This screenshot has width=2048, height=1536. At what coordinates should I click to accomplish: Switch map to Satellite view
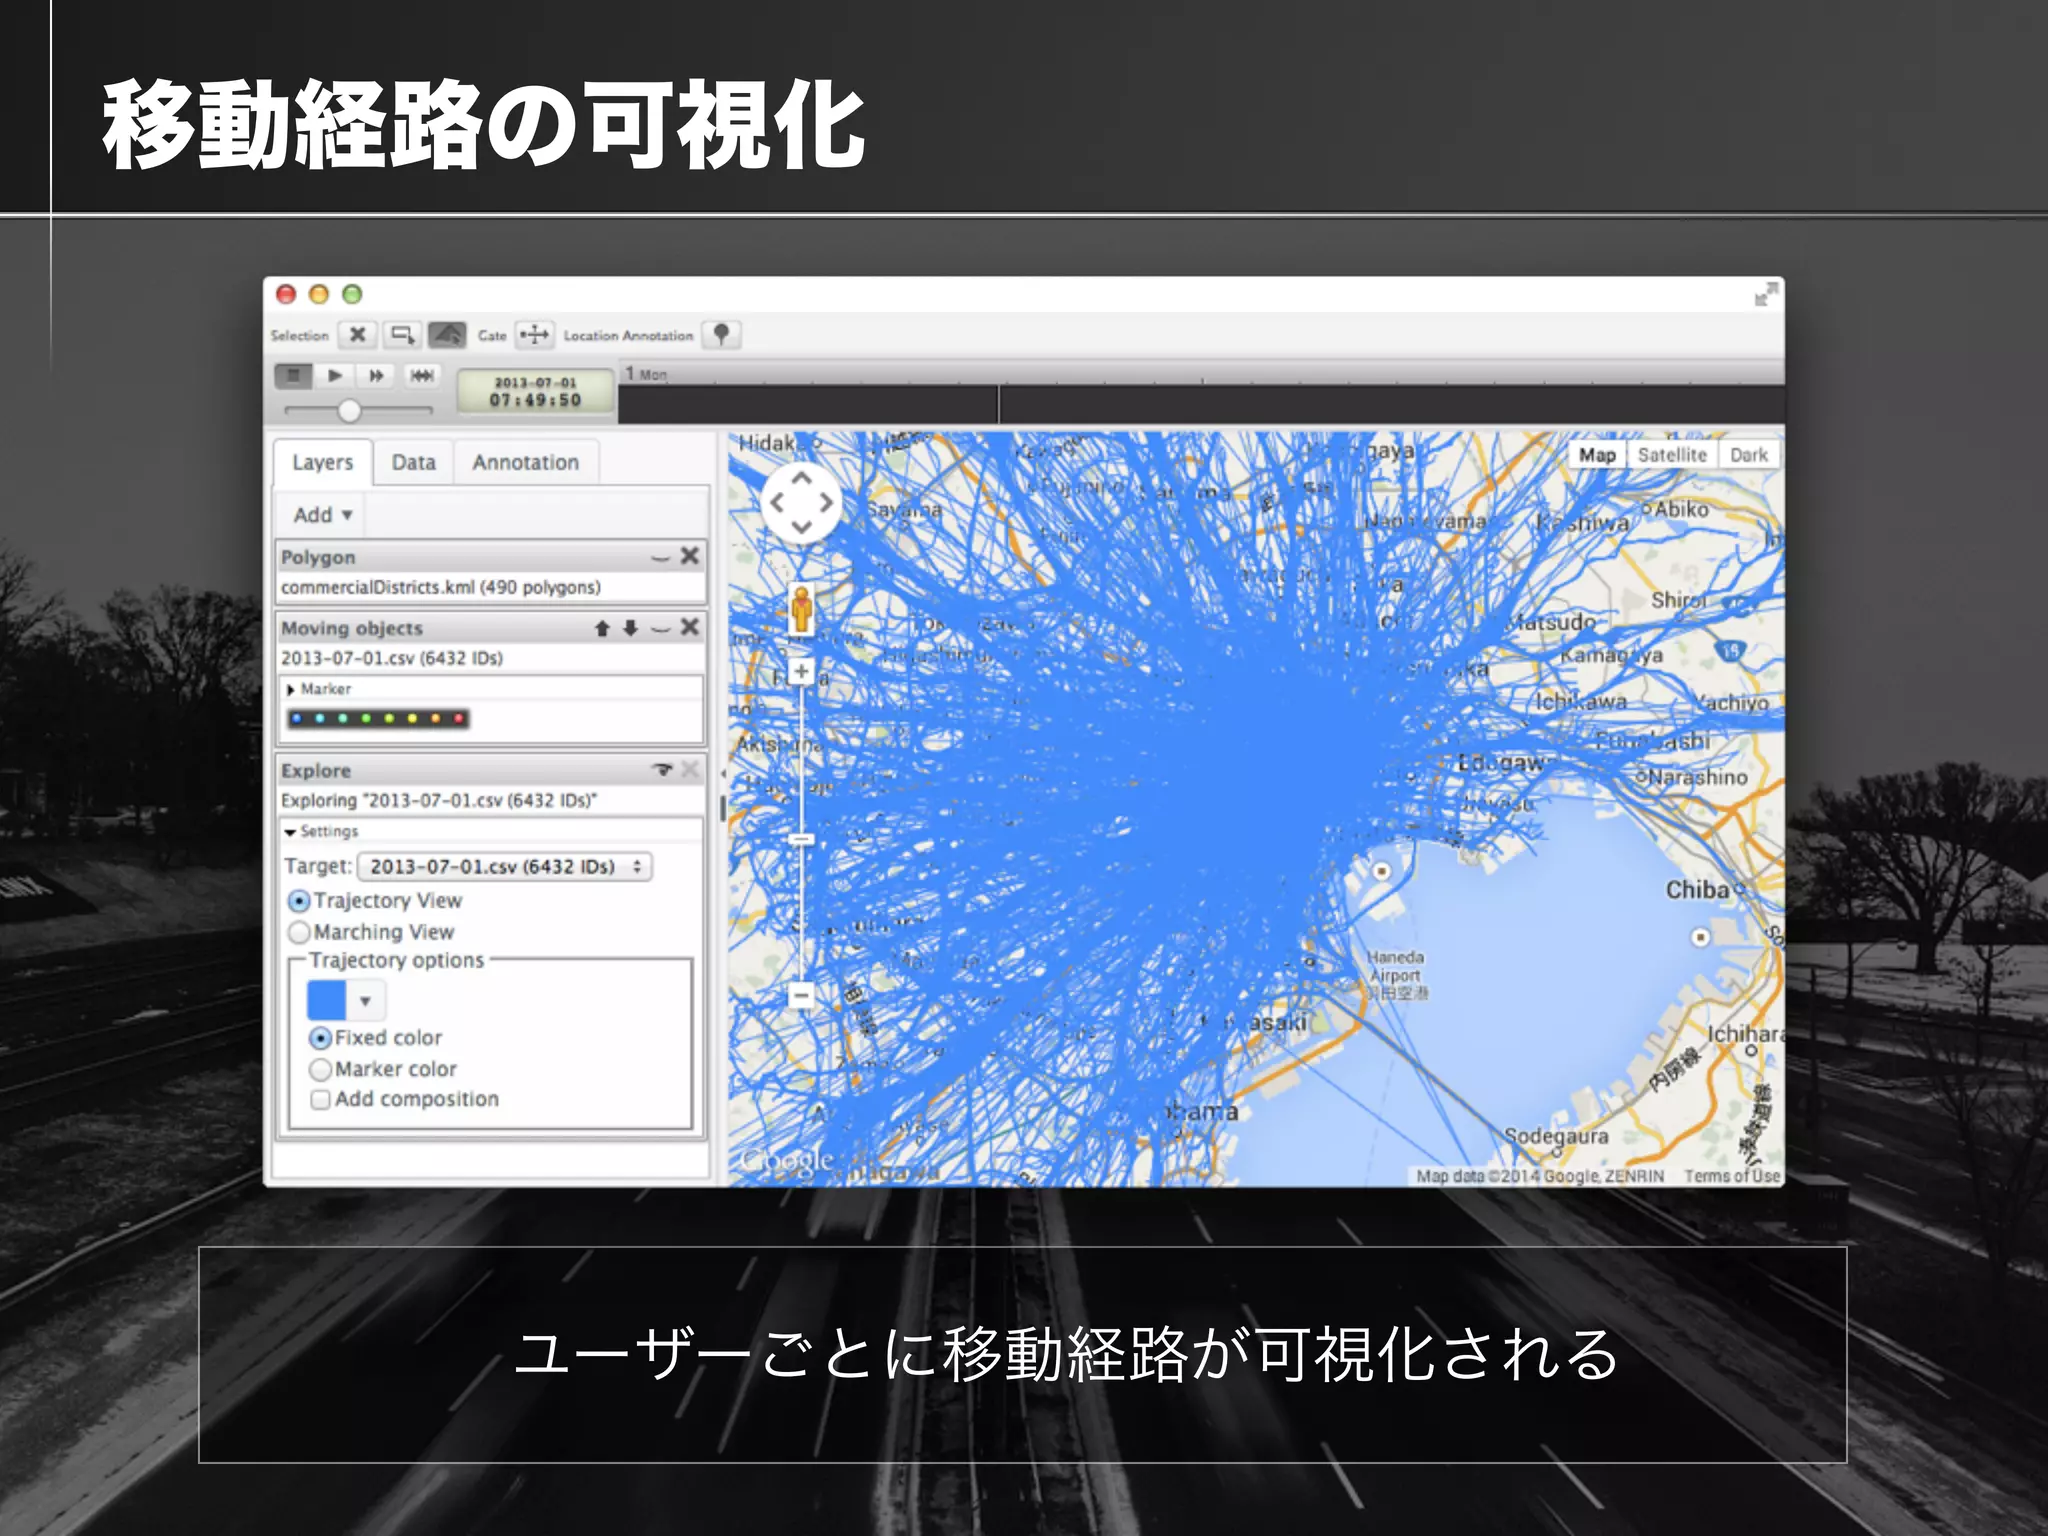coord(1672,455)
